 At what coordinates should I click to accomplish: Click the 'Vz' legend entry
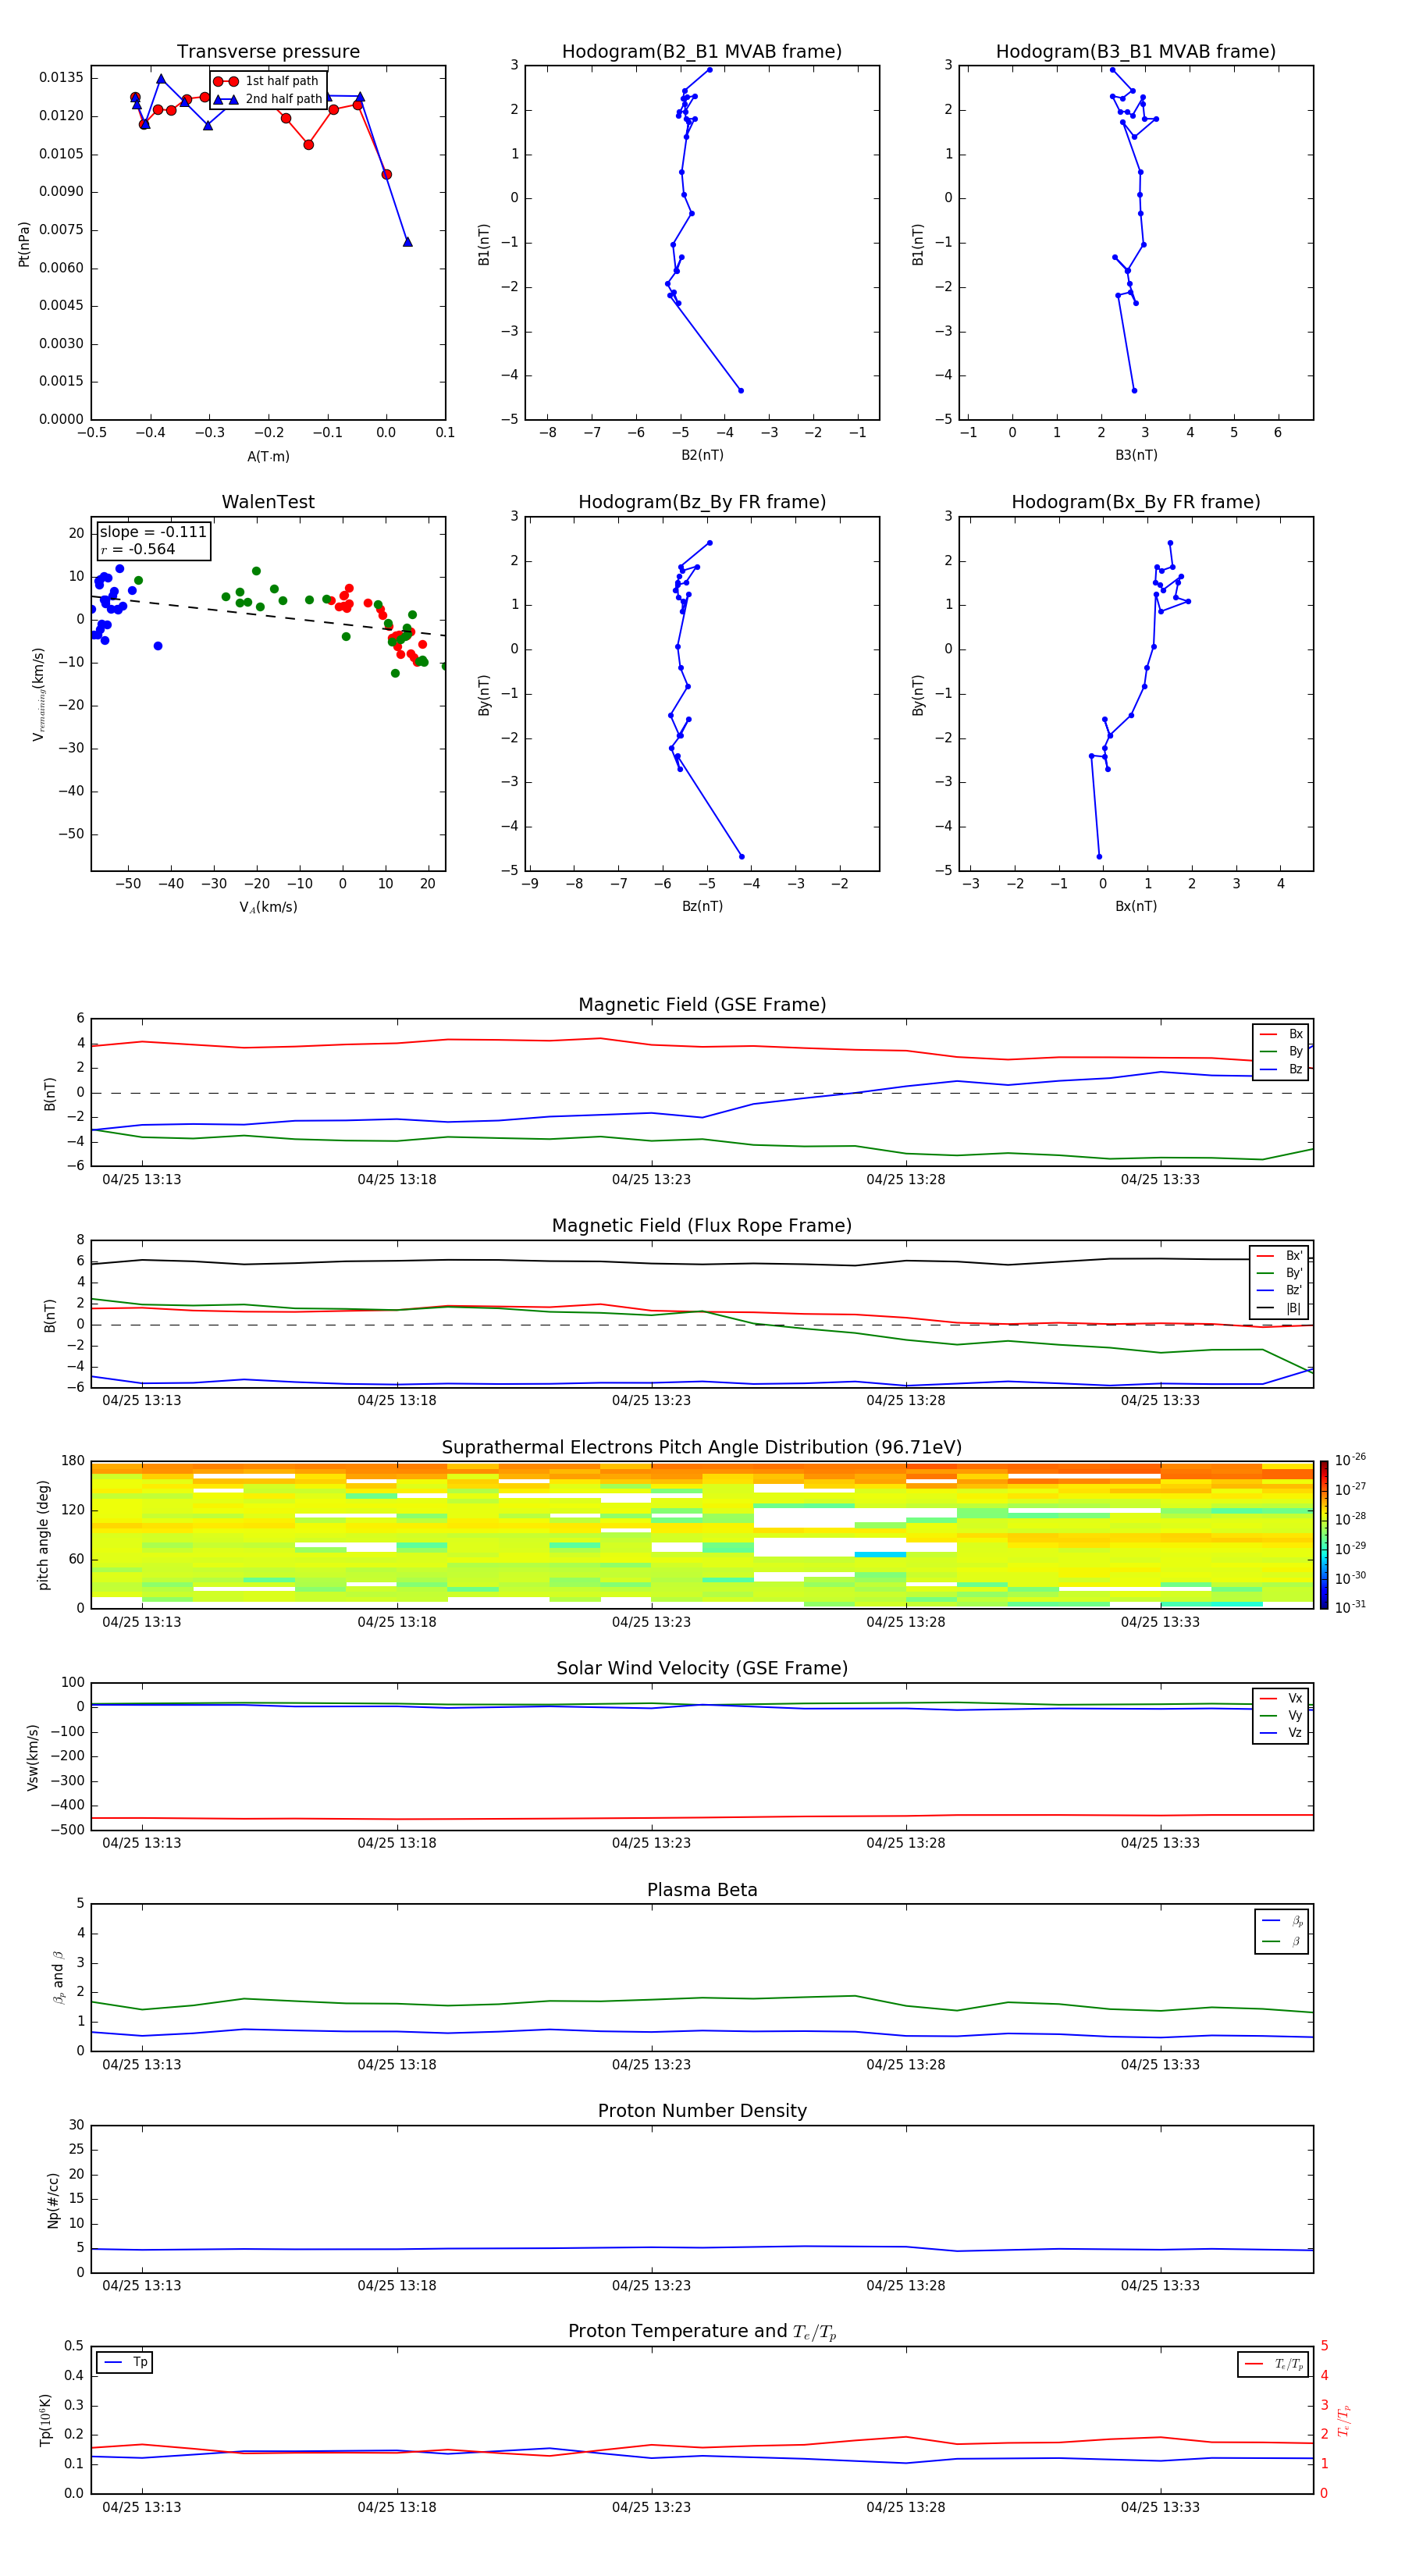pos(1282,1732)
